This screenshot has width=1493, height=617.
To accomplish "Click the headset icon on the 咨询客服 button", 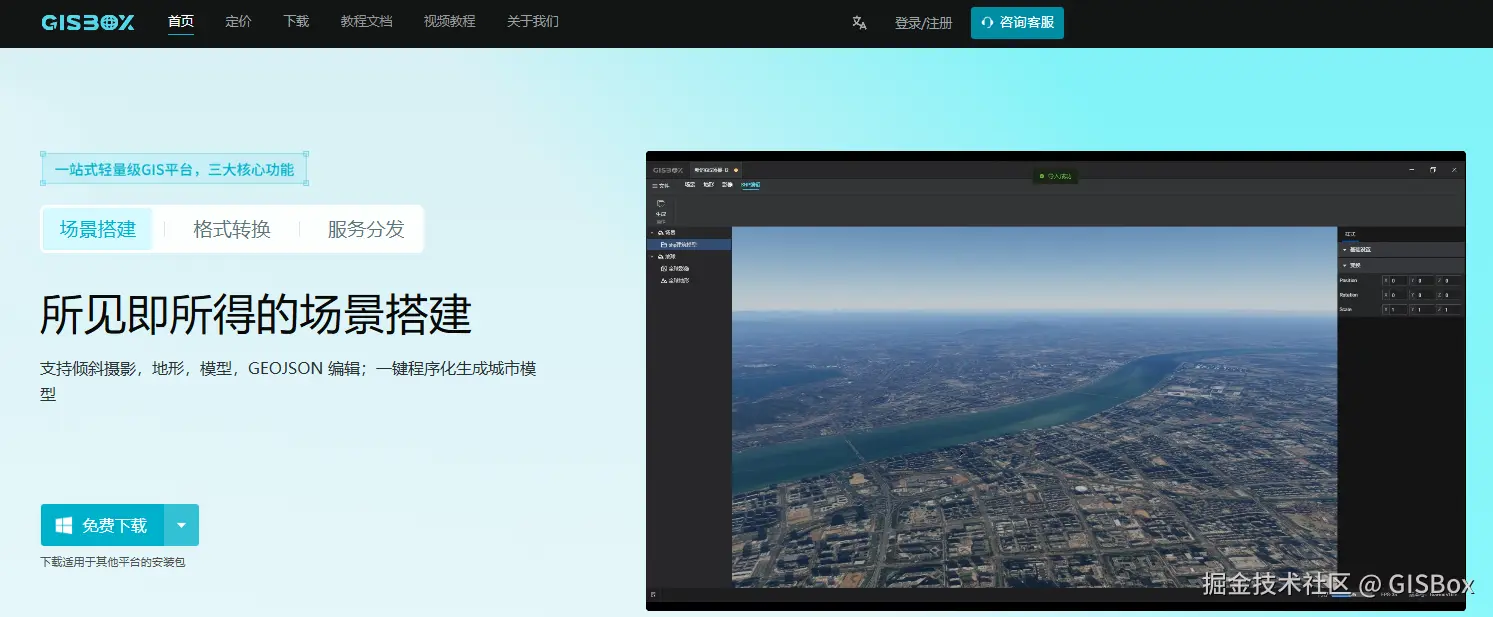I will (x=985, y=22).
